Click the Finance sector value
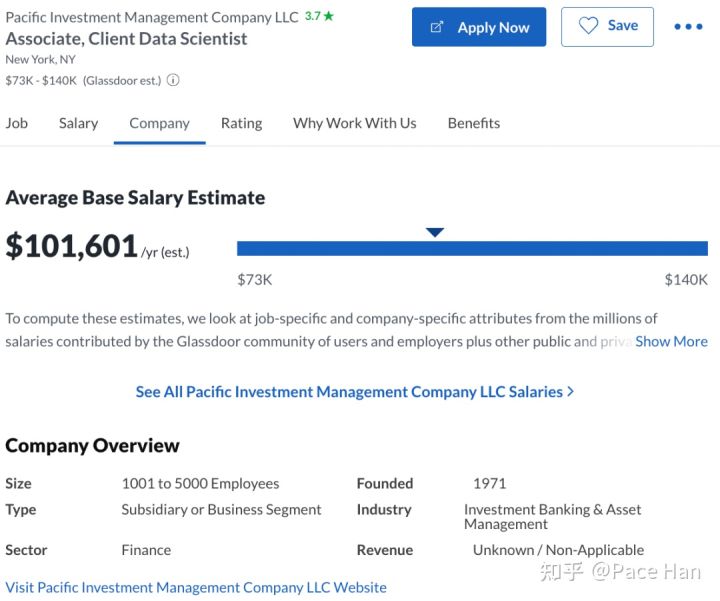Viewport: 720px width, 601px height. click(x=146, y=550)
